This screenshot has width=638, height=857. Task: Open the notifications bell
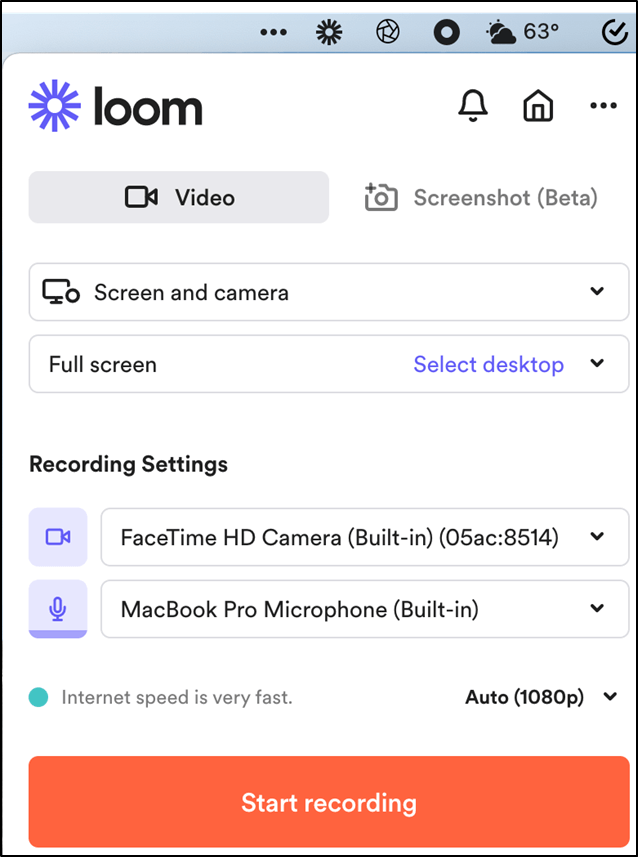(x=473, y=107)
